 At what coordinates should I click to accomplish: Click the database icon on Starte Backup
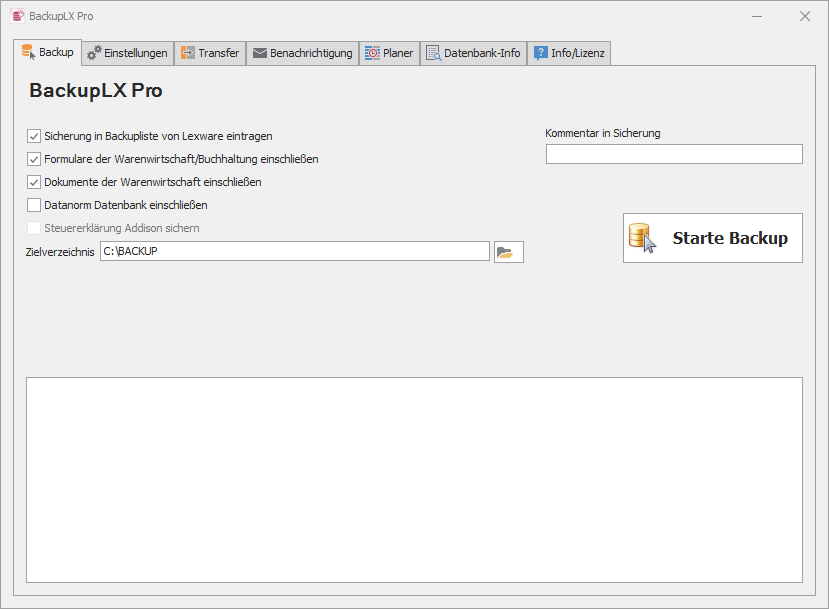[642, 238]
